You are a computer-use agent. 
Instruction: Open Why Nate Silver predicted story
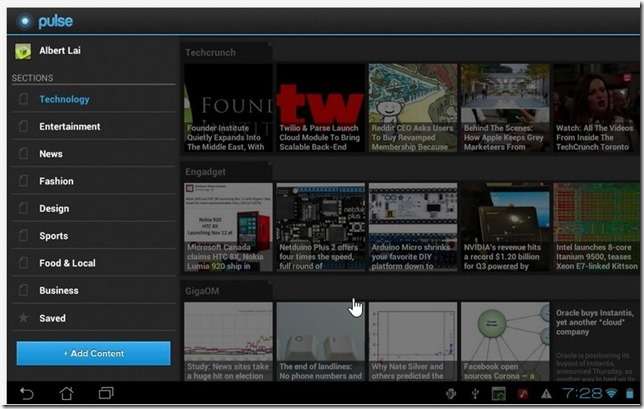pos(413,342)
